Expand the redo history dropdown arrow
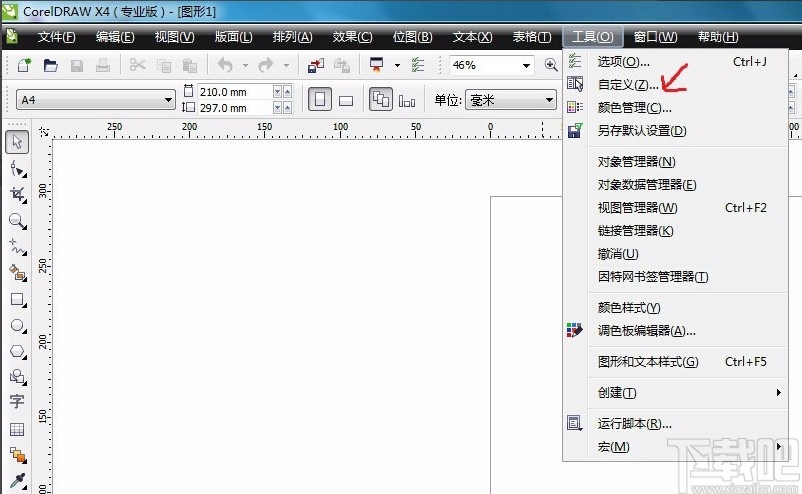802x494 pixels. [x=286, y=65]
